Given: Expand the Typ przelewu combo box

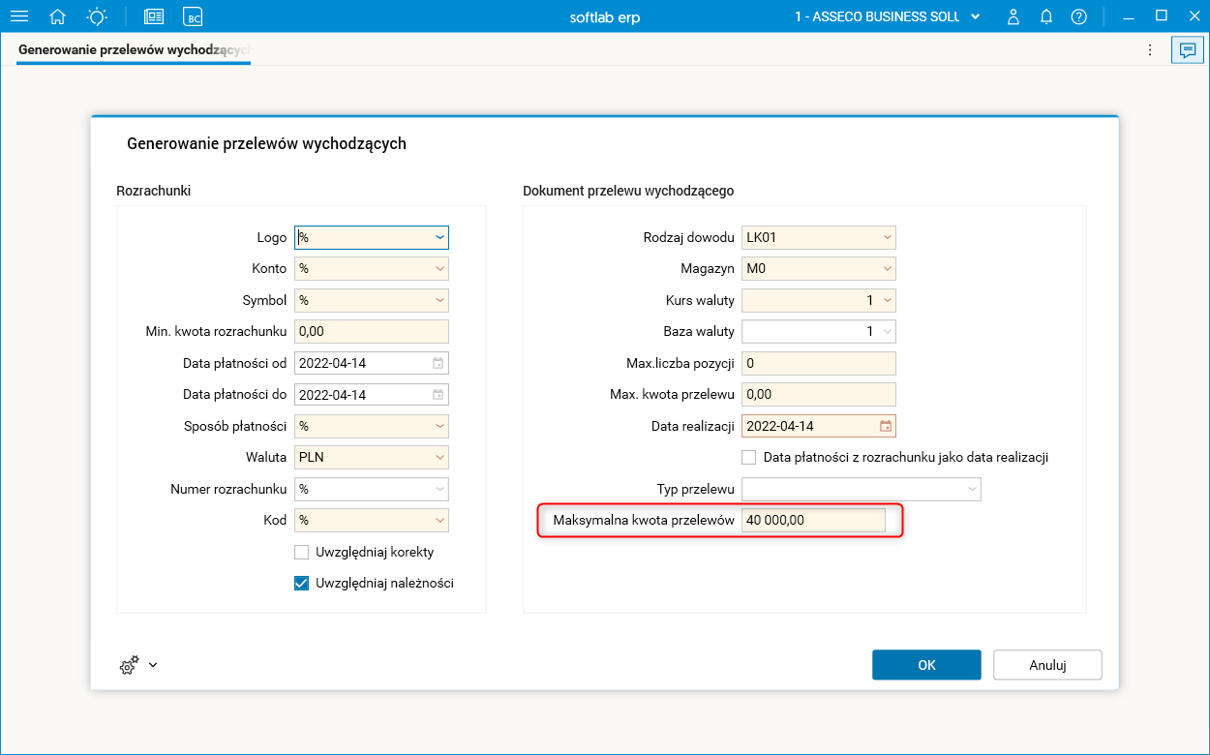Looking at the screenshot, I should [972, 489].
